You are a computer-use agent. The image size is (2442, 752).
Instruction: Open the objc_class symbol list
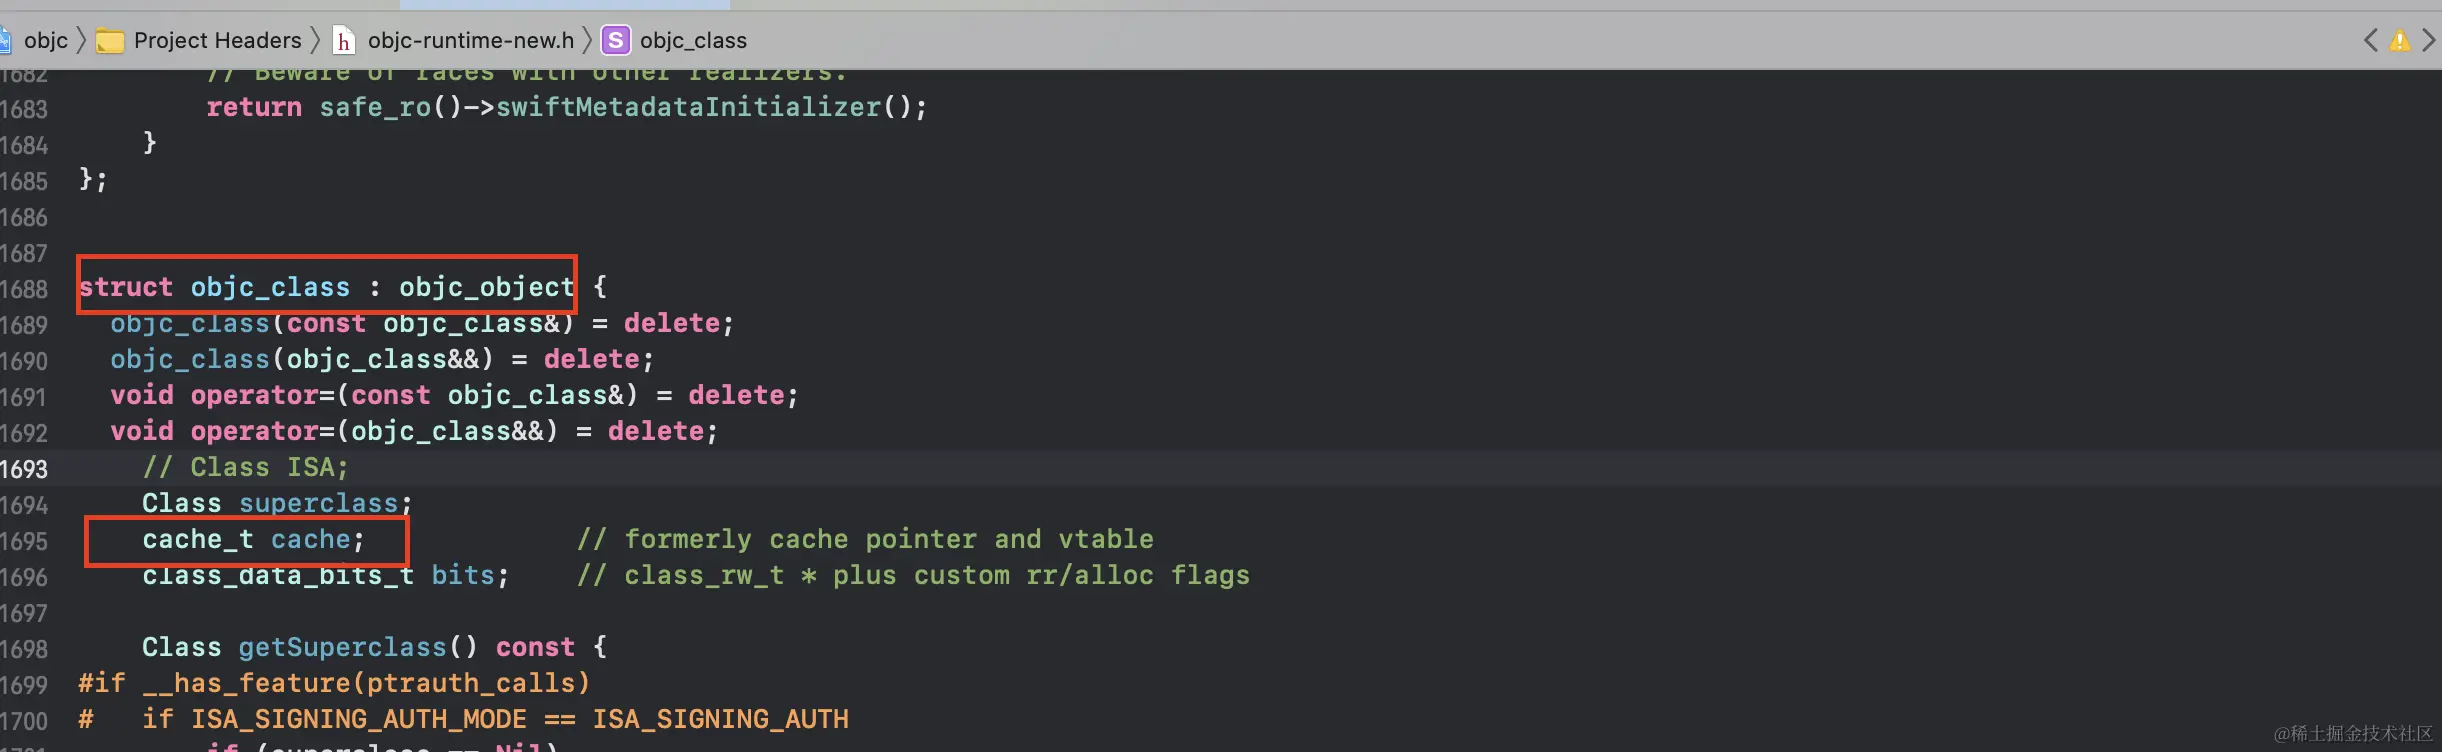click(693, 41)
